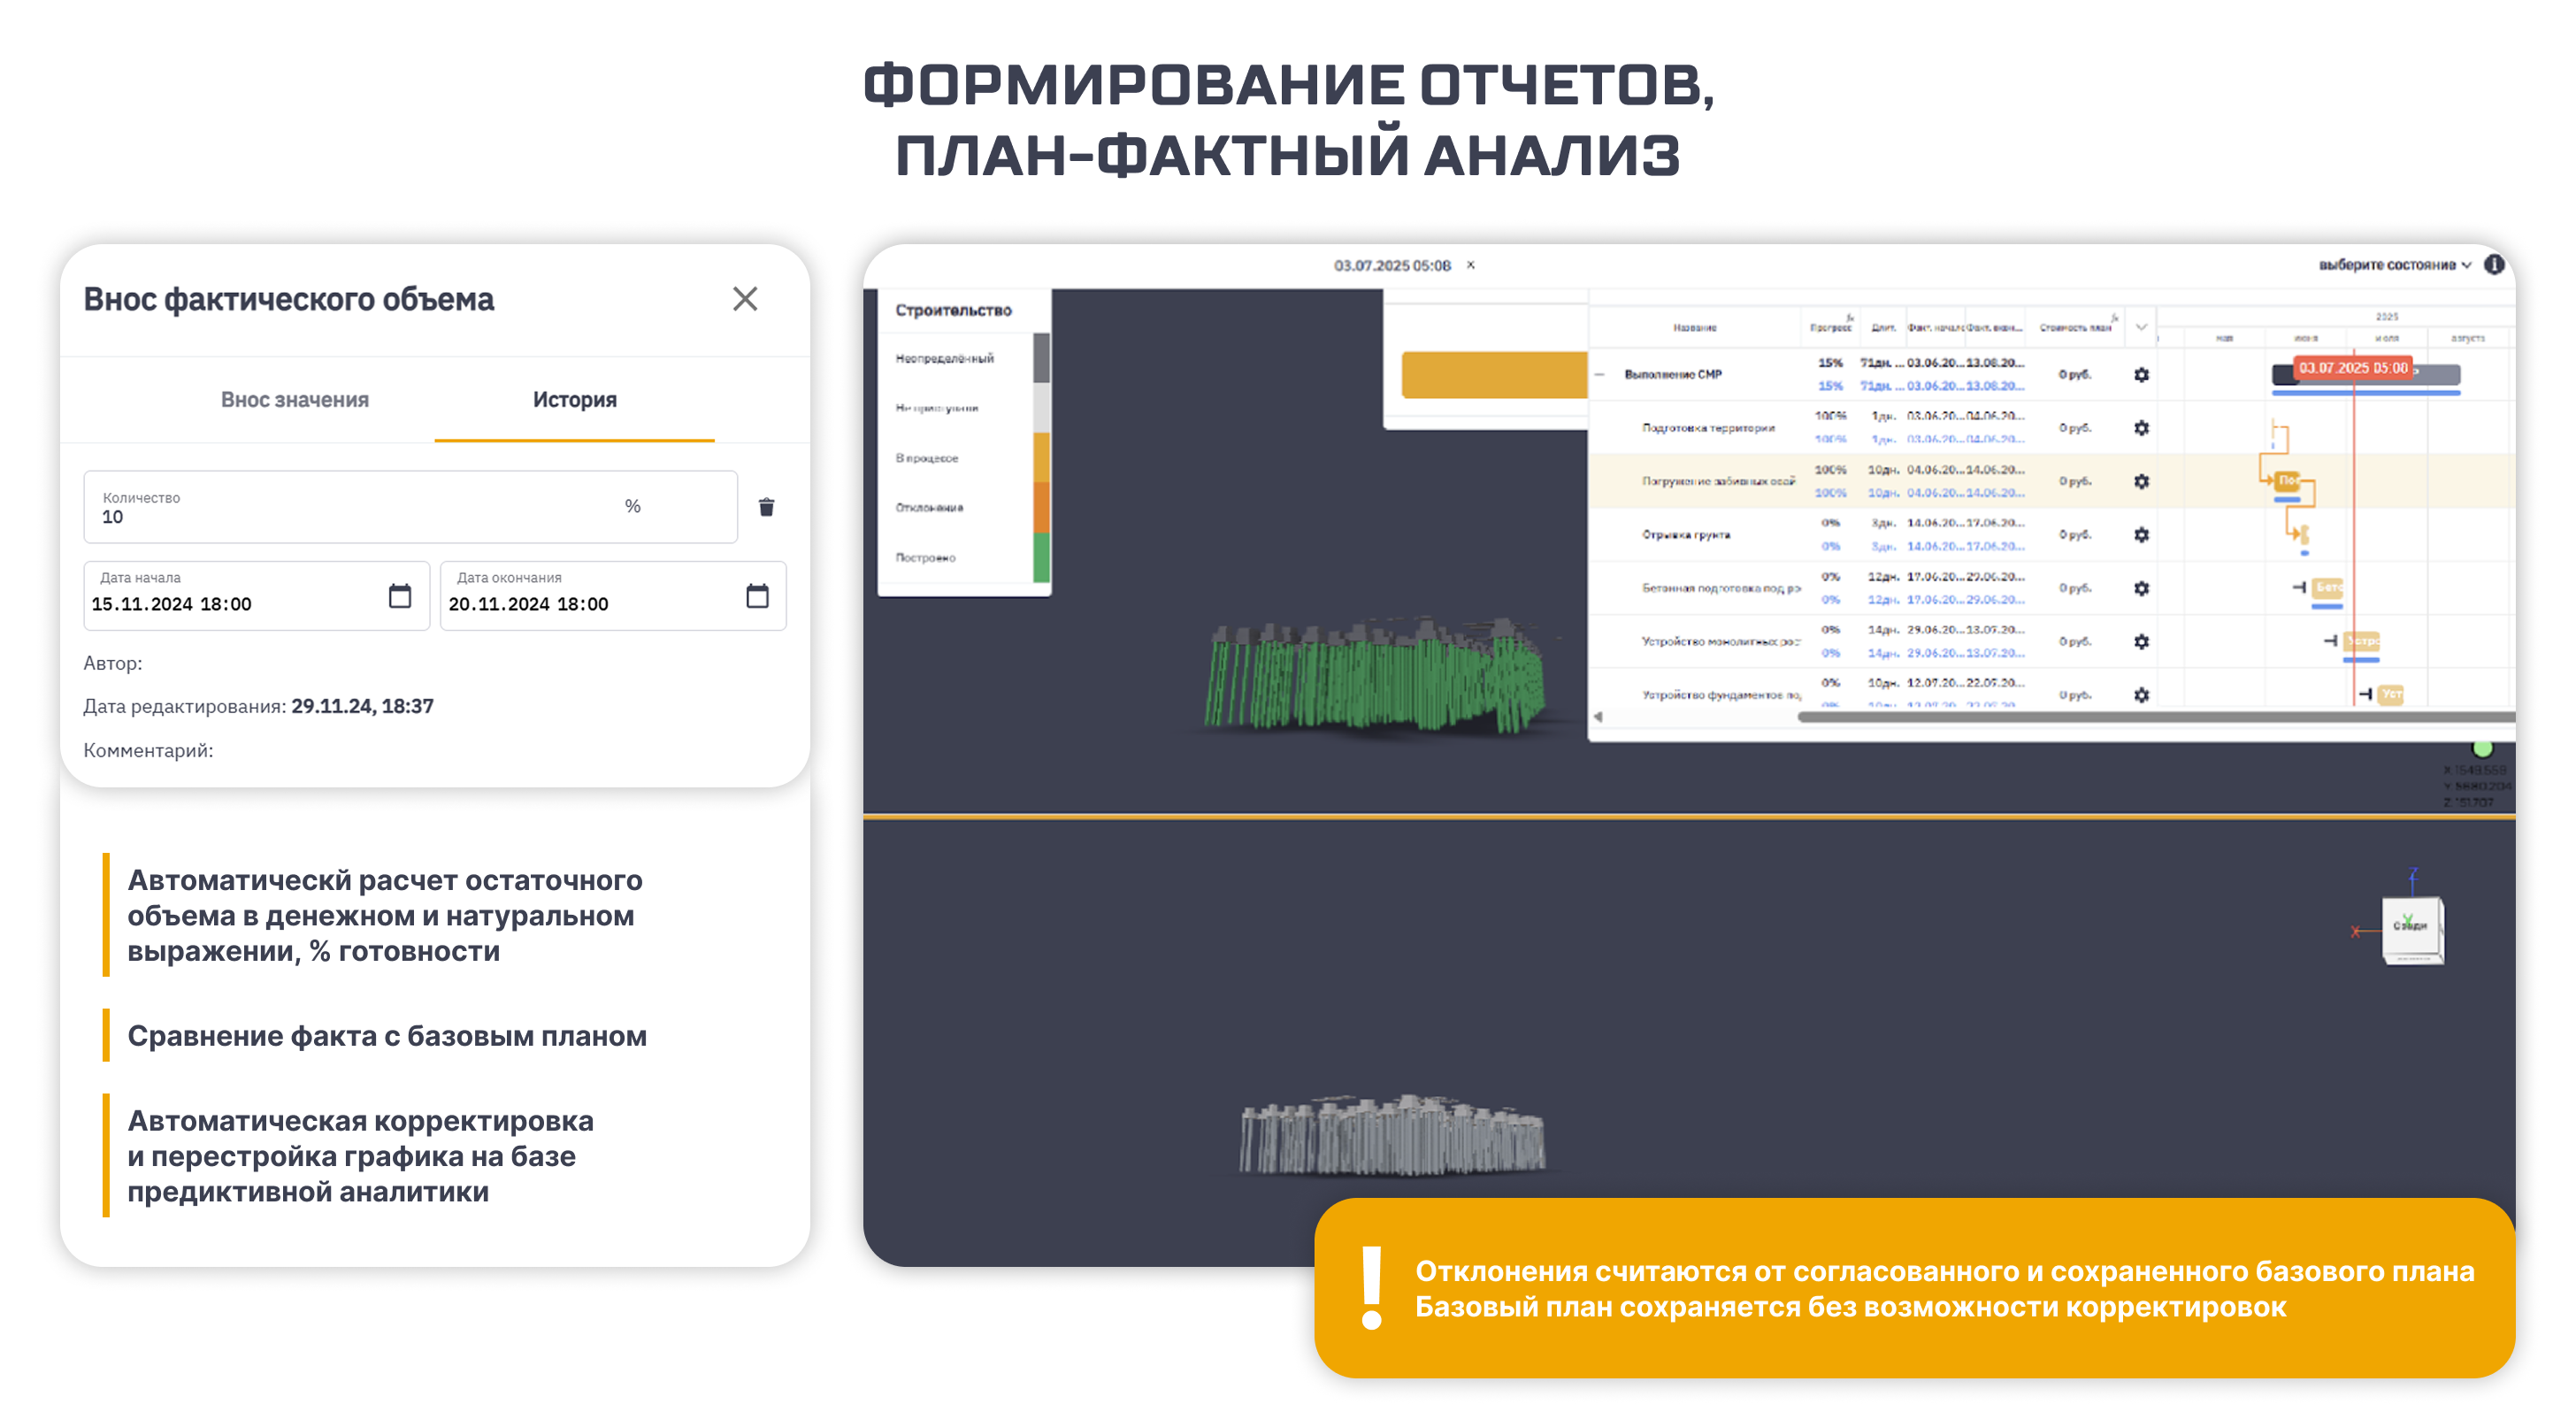Click the Стоимость план column header
This screenshot has width=2576, height=1412.
[2076, 328]
